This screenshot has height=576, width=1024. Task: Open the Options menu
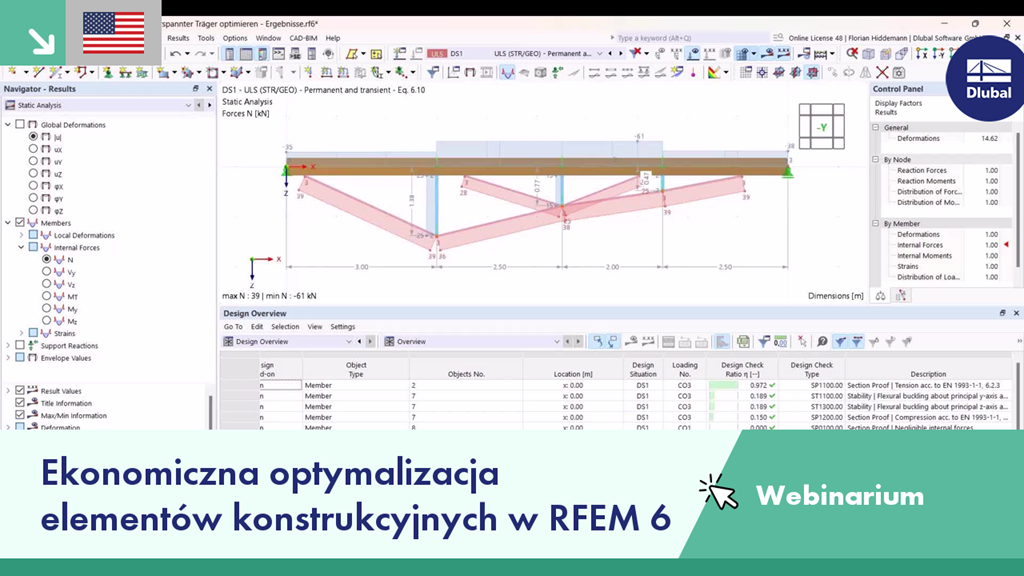[x=234, y=38]
